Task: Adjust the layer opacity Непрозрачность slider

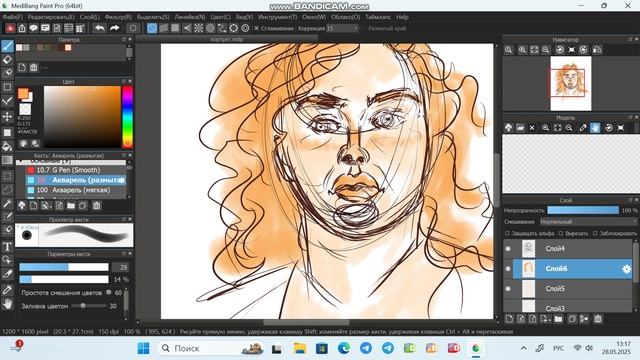Action: 583,210
